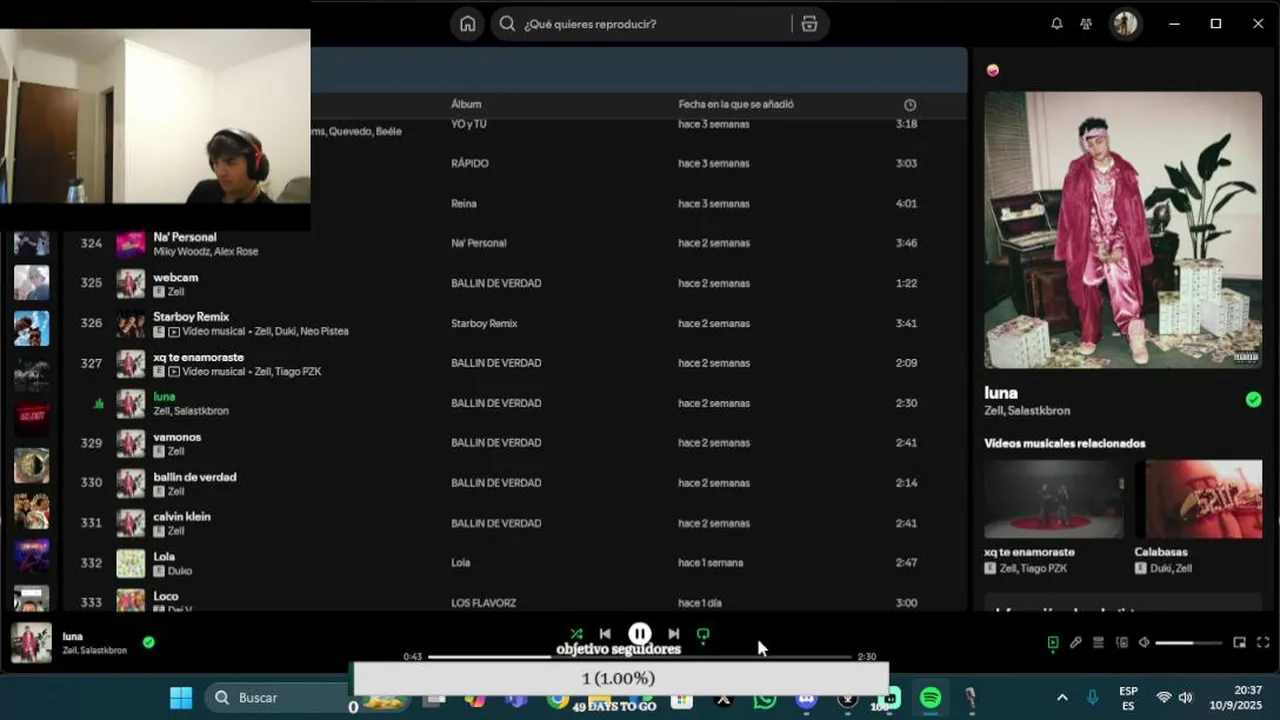Go to Spotify Home via house icon
The image size is (1280, 720).
(x=467, y=24)
